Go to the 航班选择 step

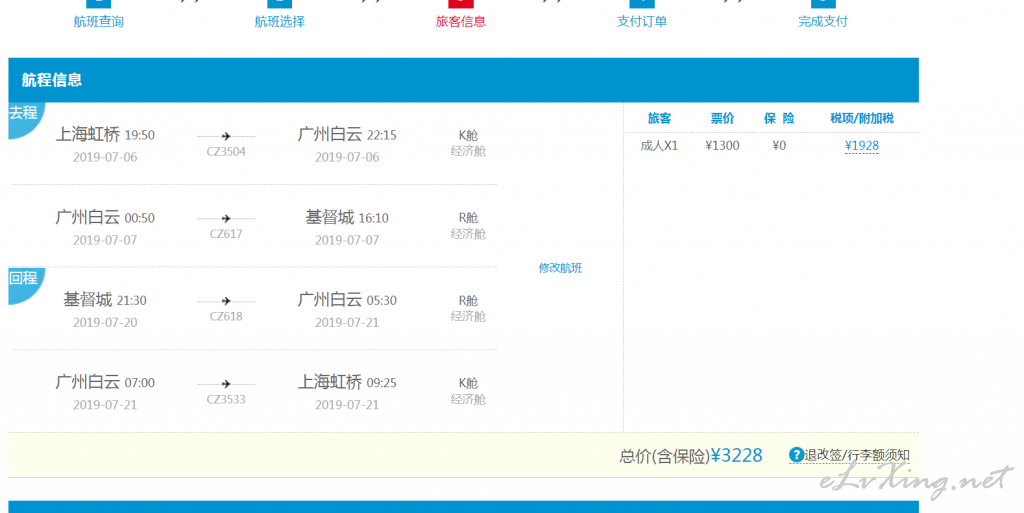point(280,21)
